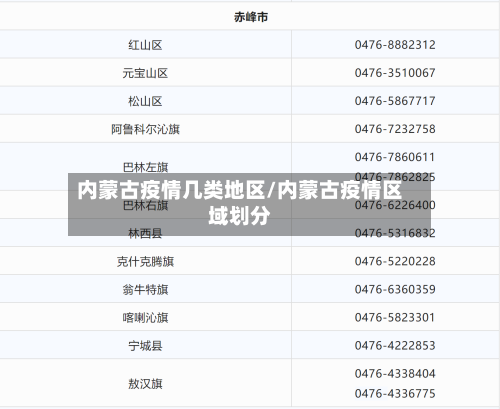The width and height of the screenshot is (500, 409).
Task: Click the 阿鲁科尔沁旗 cell
Action: tap(145, 129)
